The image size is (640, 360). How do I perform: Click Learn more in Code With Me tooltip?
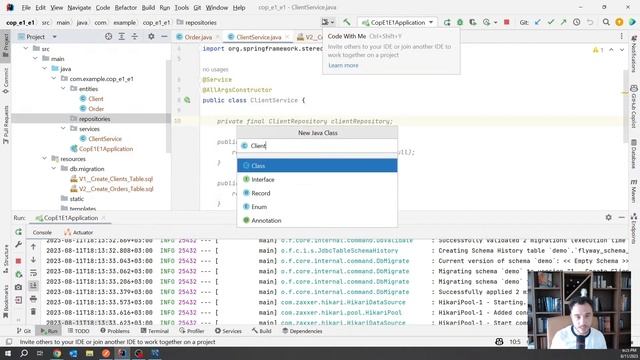(343, 65)
